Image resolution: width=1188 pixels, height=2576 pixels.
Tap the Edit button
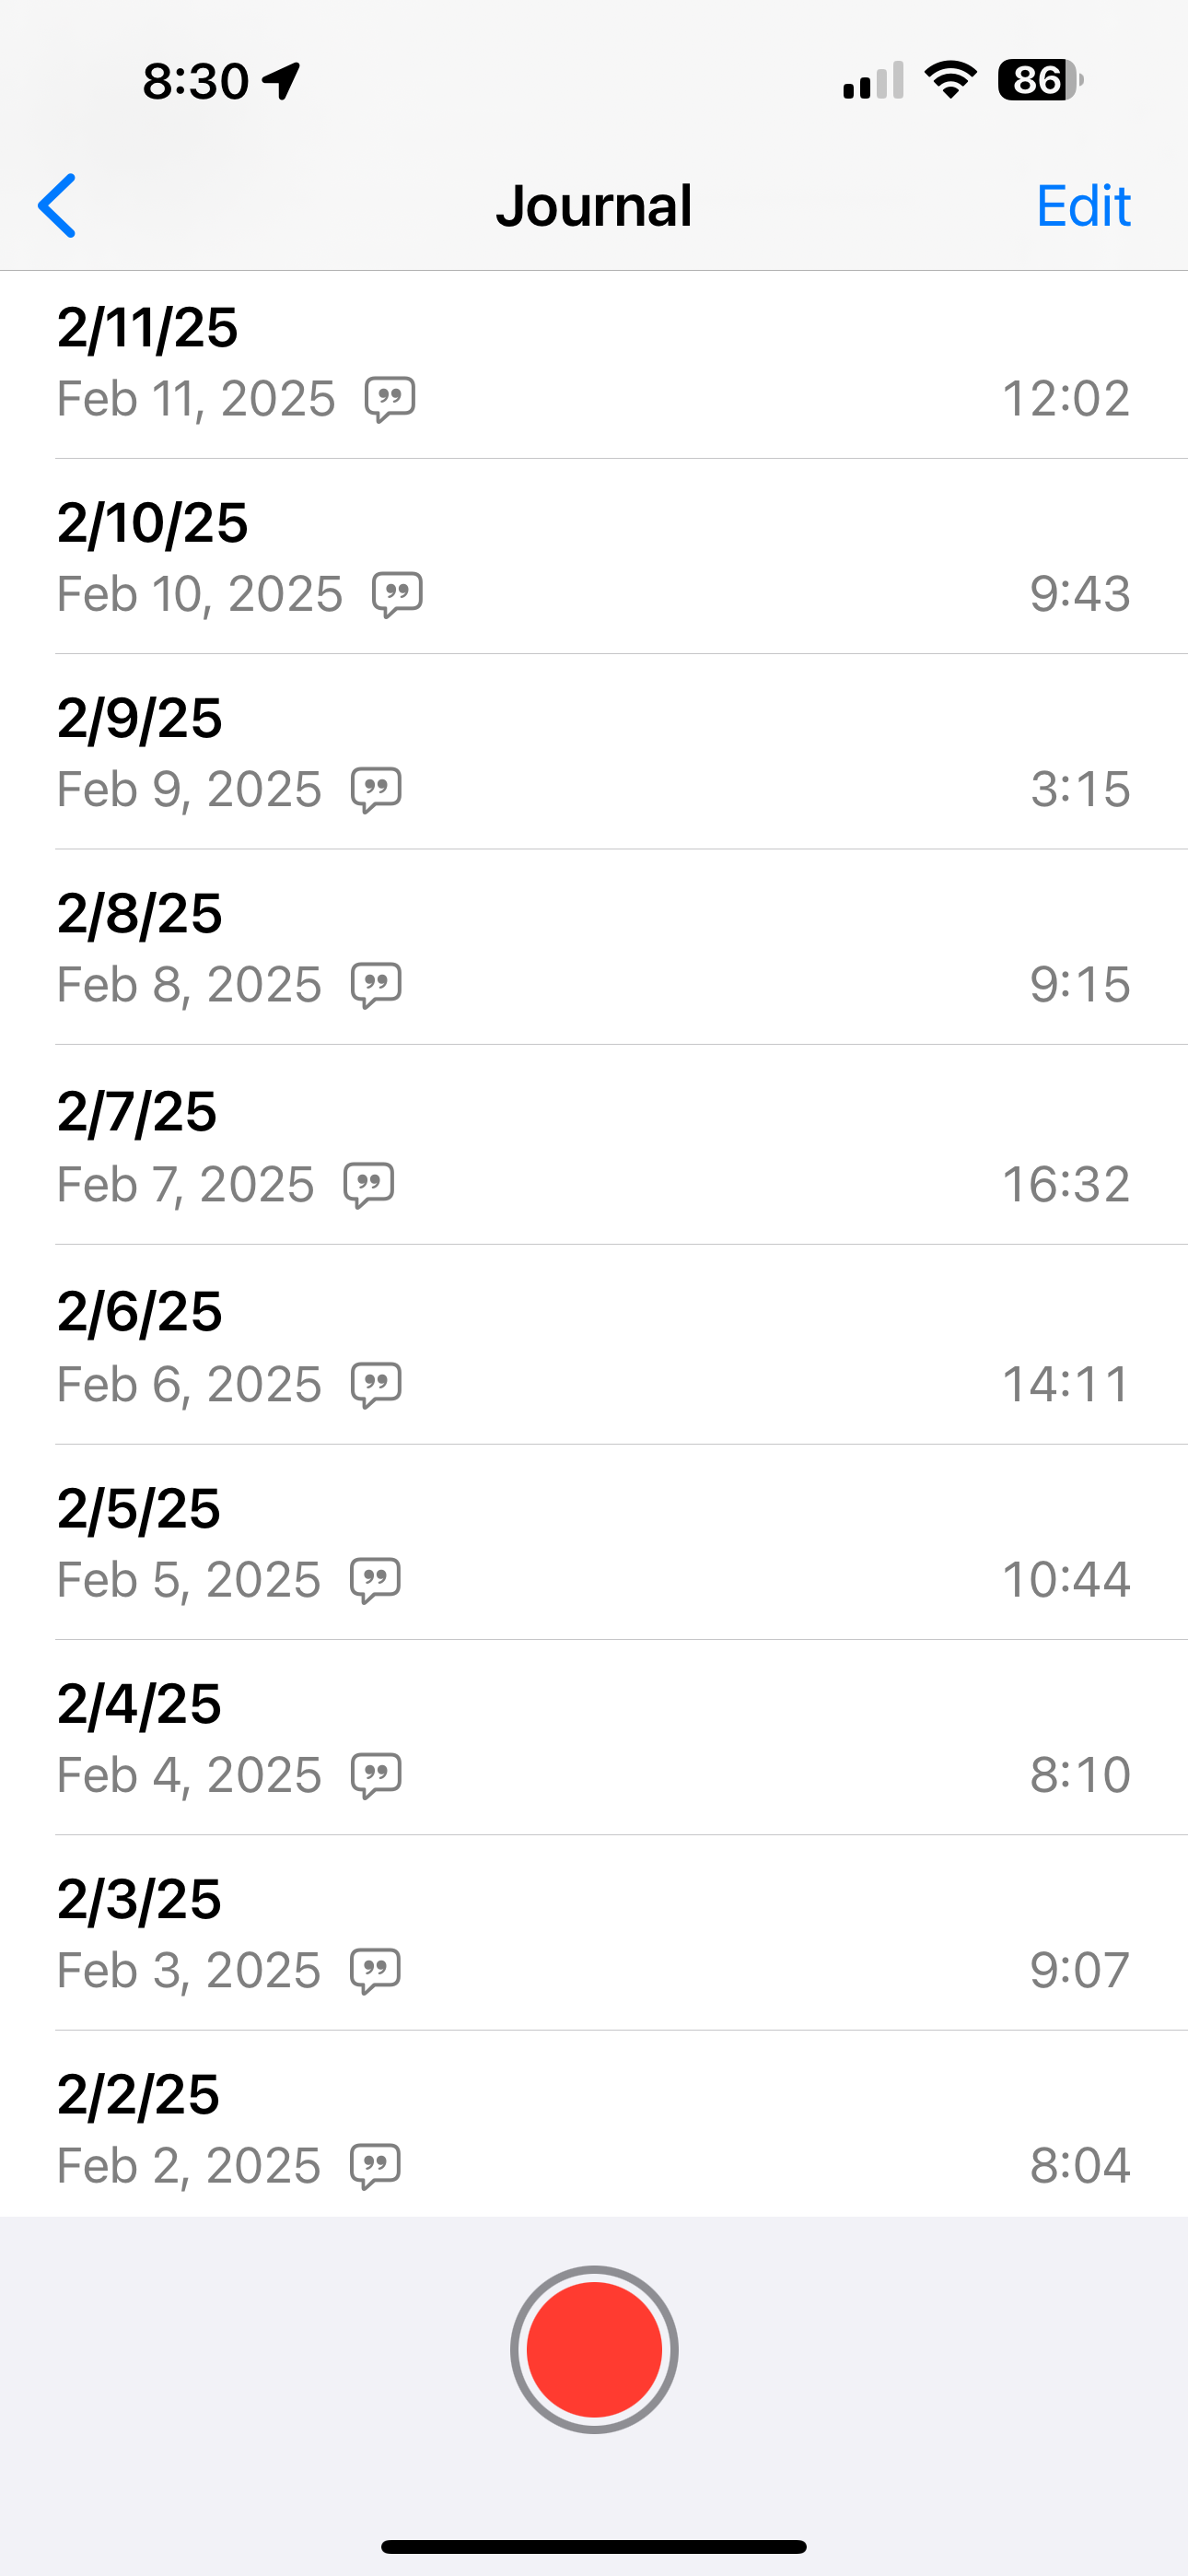click(1082, 206)
